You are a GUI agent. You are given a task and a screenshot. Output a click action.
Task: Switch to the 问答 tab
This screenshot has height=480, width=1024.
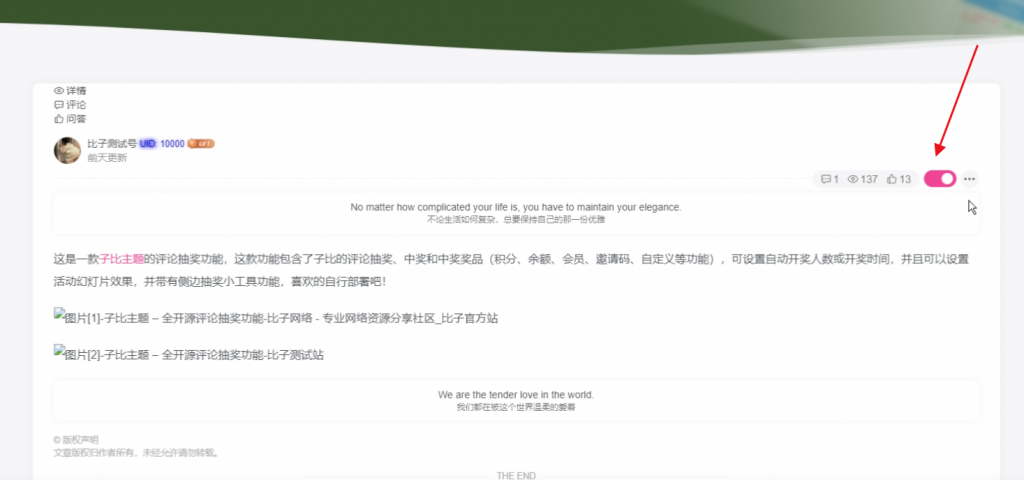[x=70, y=119]
